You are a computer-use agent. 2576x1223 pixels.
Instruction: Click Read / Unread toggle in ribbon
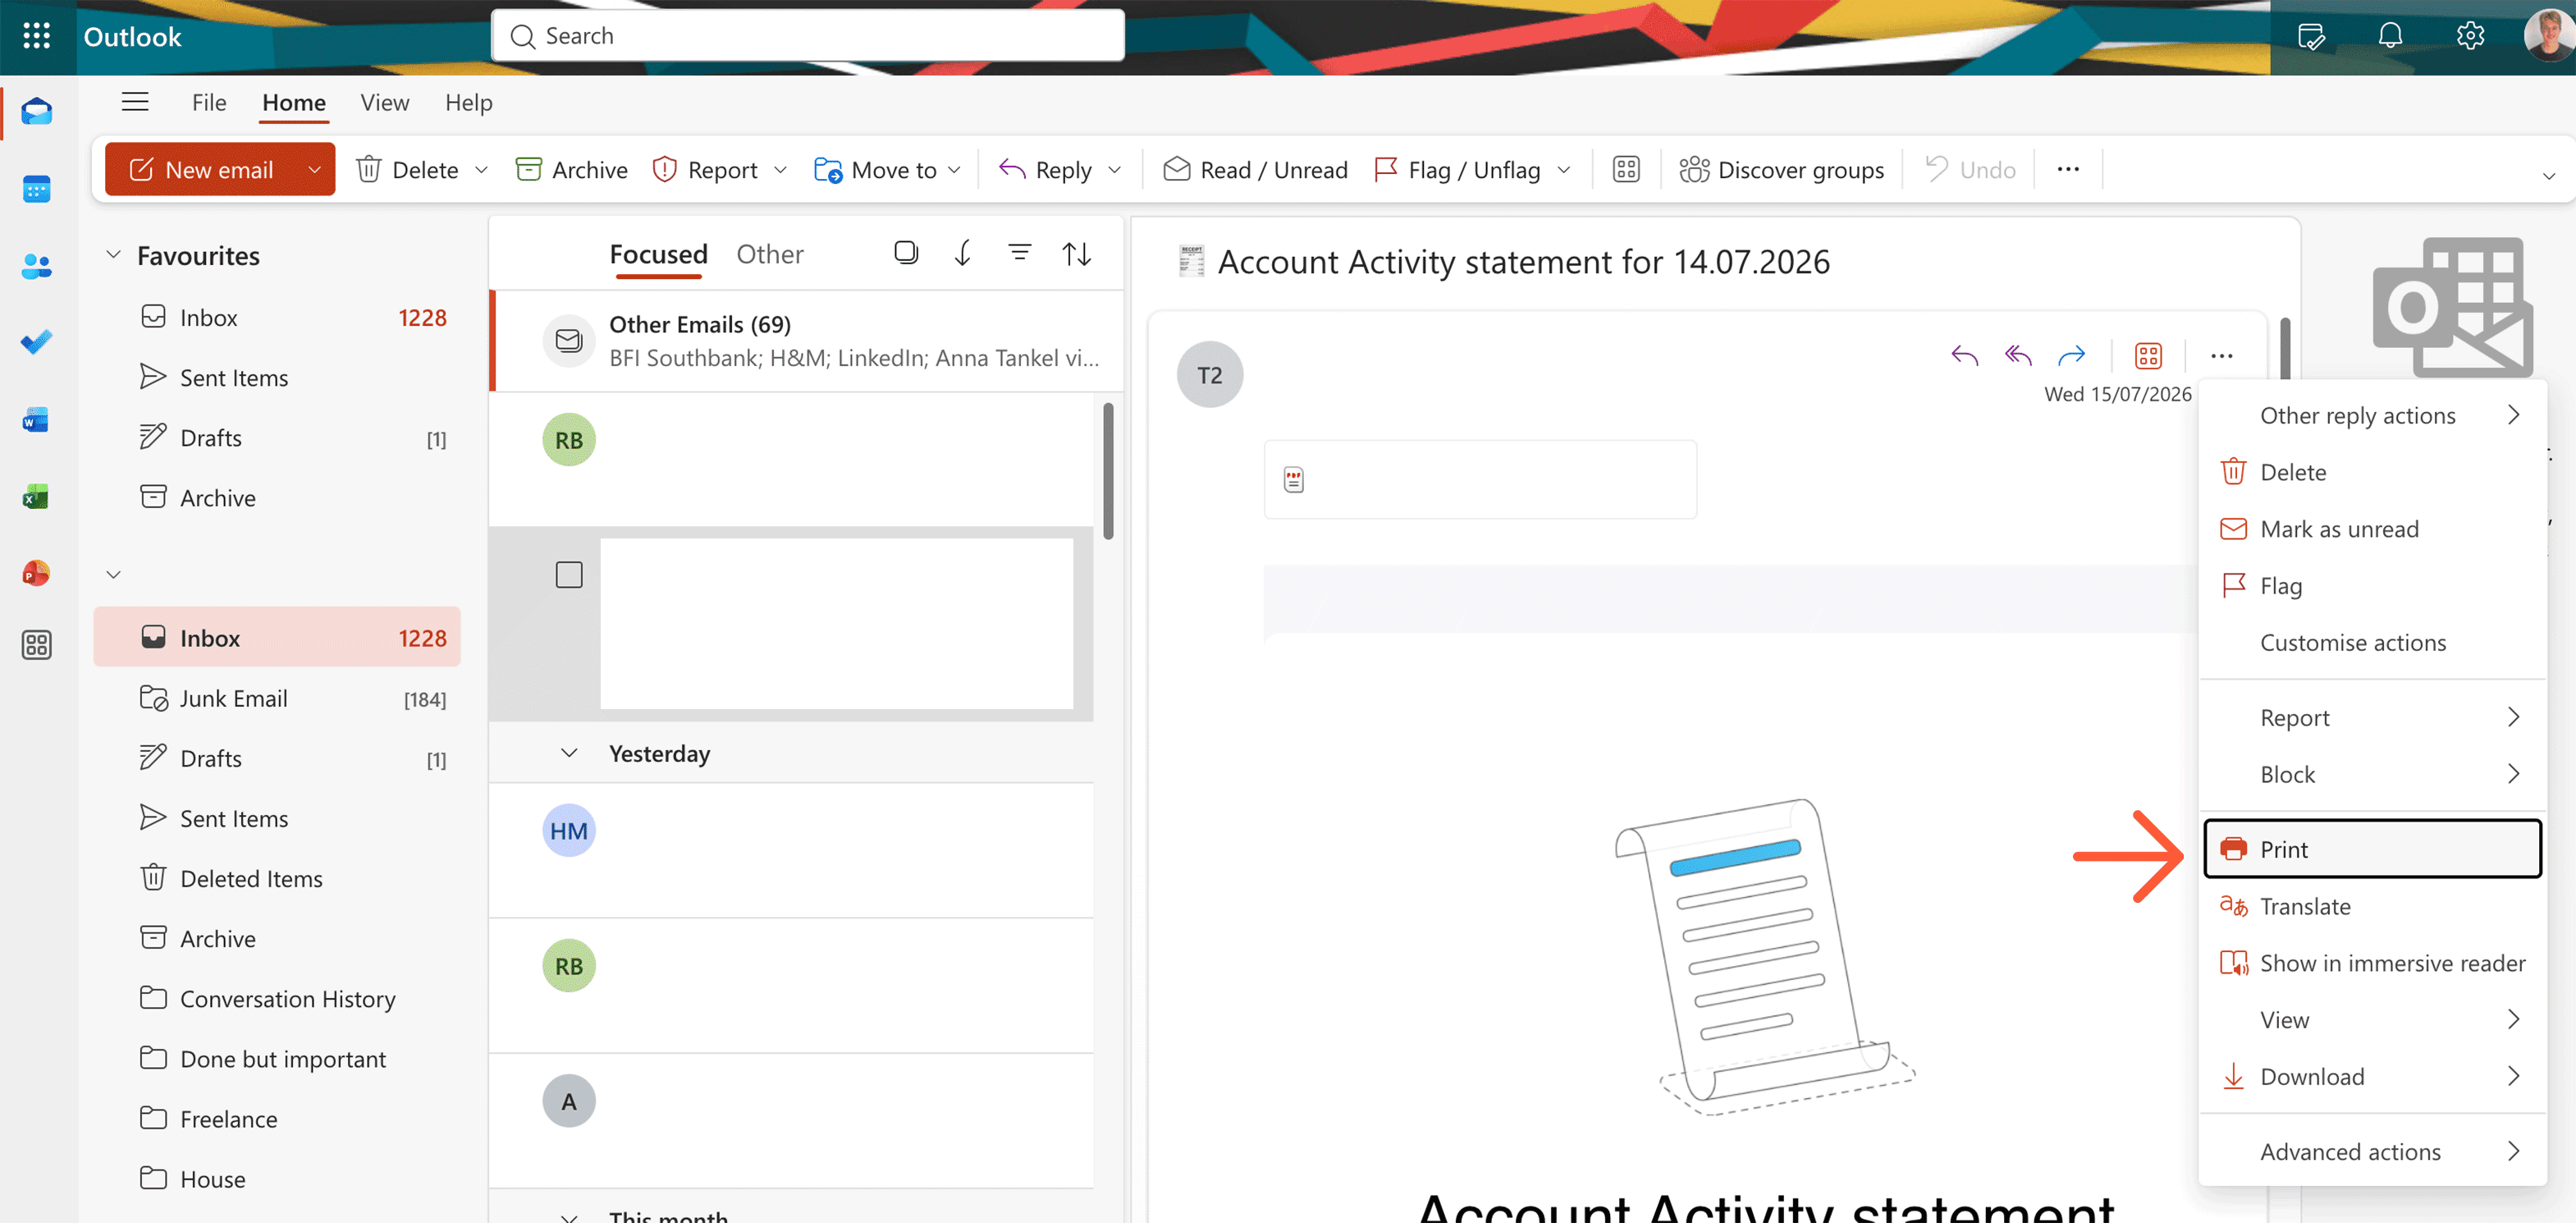tap(1255, 170)
